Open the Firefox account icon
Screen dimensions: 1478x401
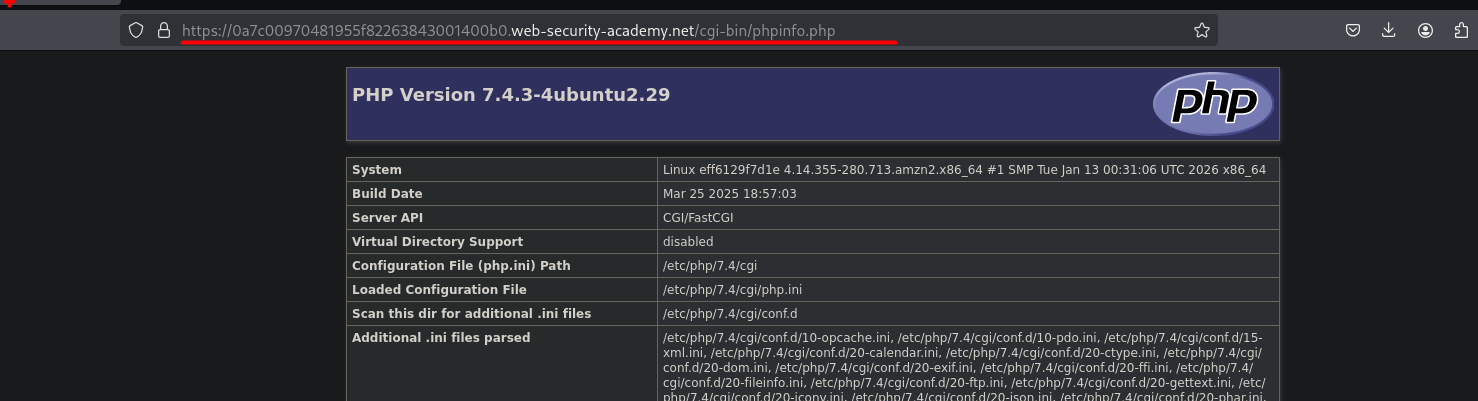[x=1426, y=31]
